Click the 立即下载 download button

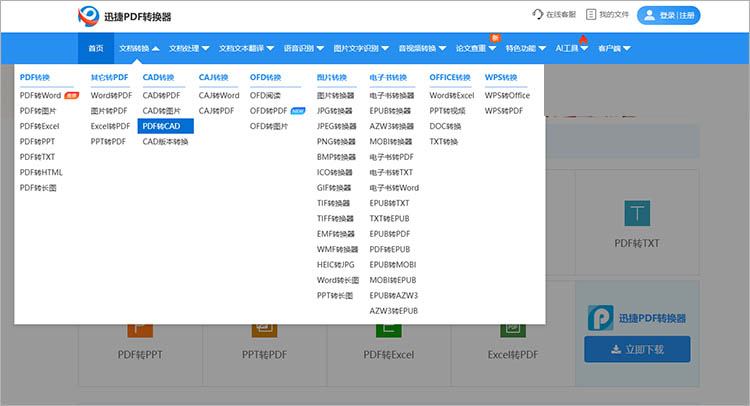(x=637, y=349)
